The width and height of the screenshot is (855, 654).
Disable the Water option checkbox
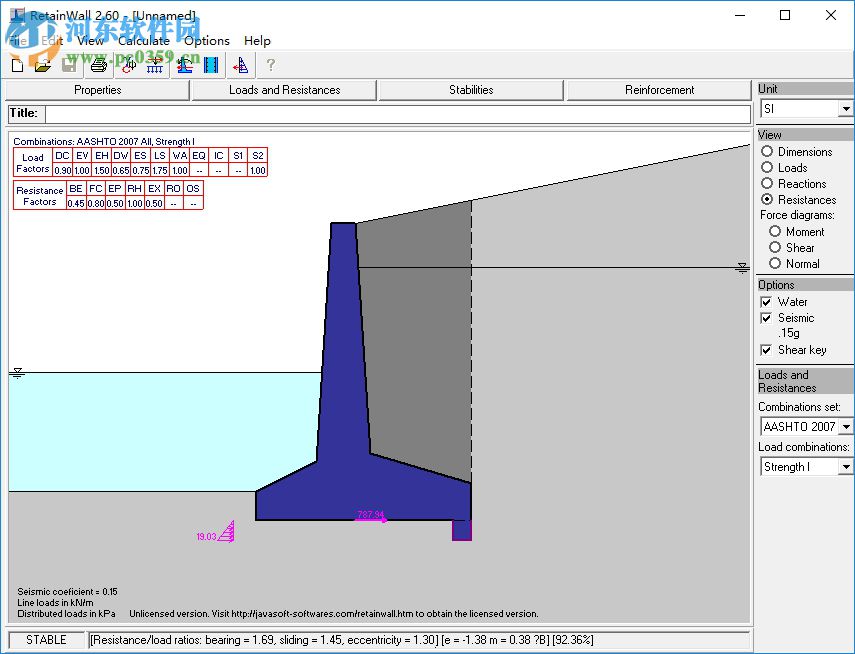click(768, 302)
